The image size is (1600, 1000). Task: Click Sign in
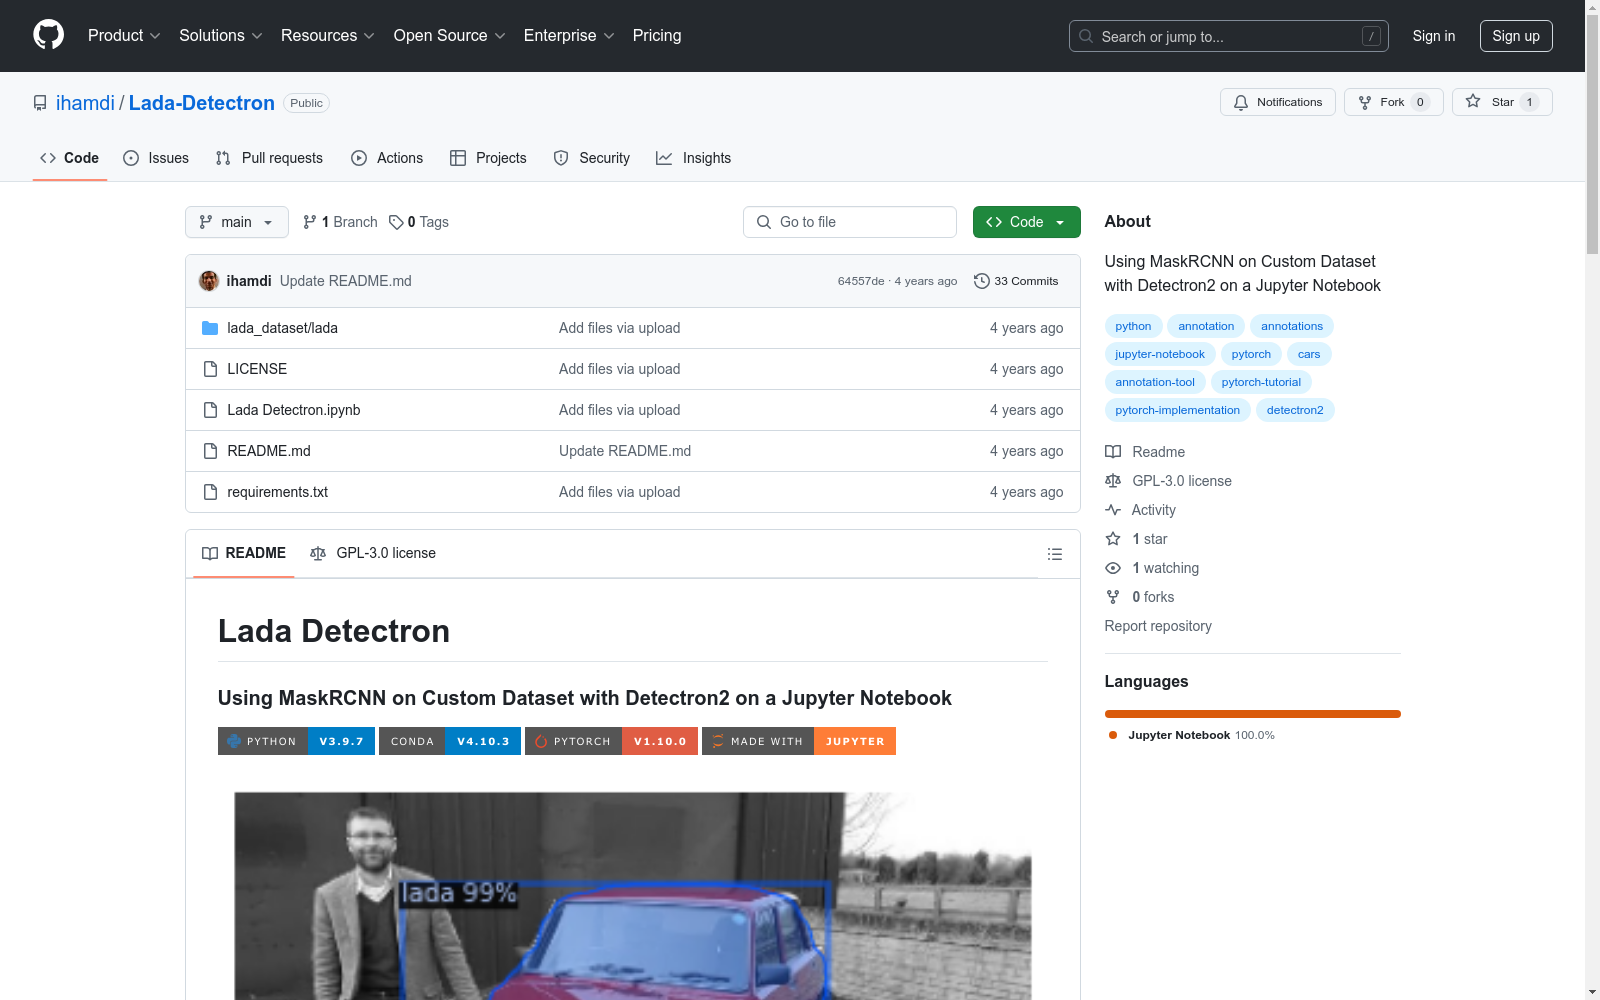pos(1434,36)
